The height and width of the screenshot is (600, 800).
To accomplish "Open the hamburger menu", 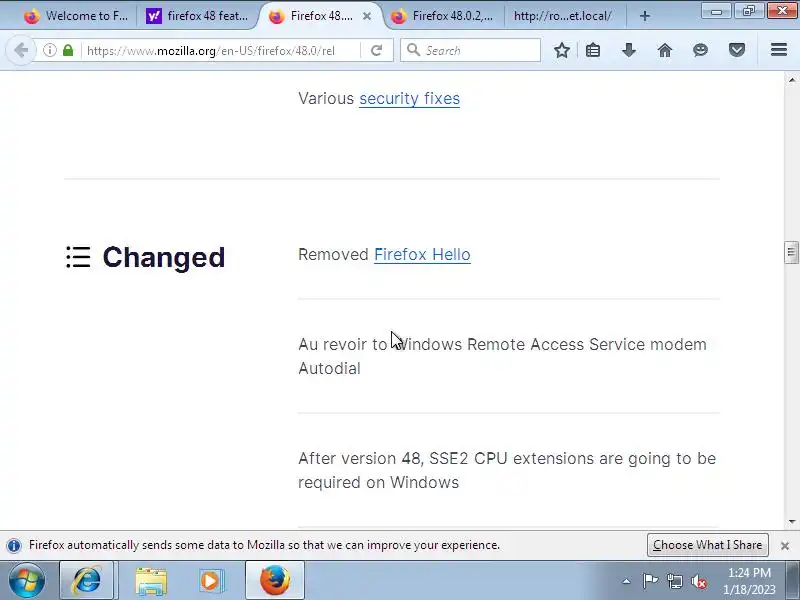I will pos(779,49).
